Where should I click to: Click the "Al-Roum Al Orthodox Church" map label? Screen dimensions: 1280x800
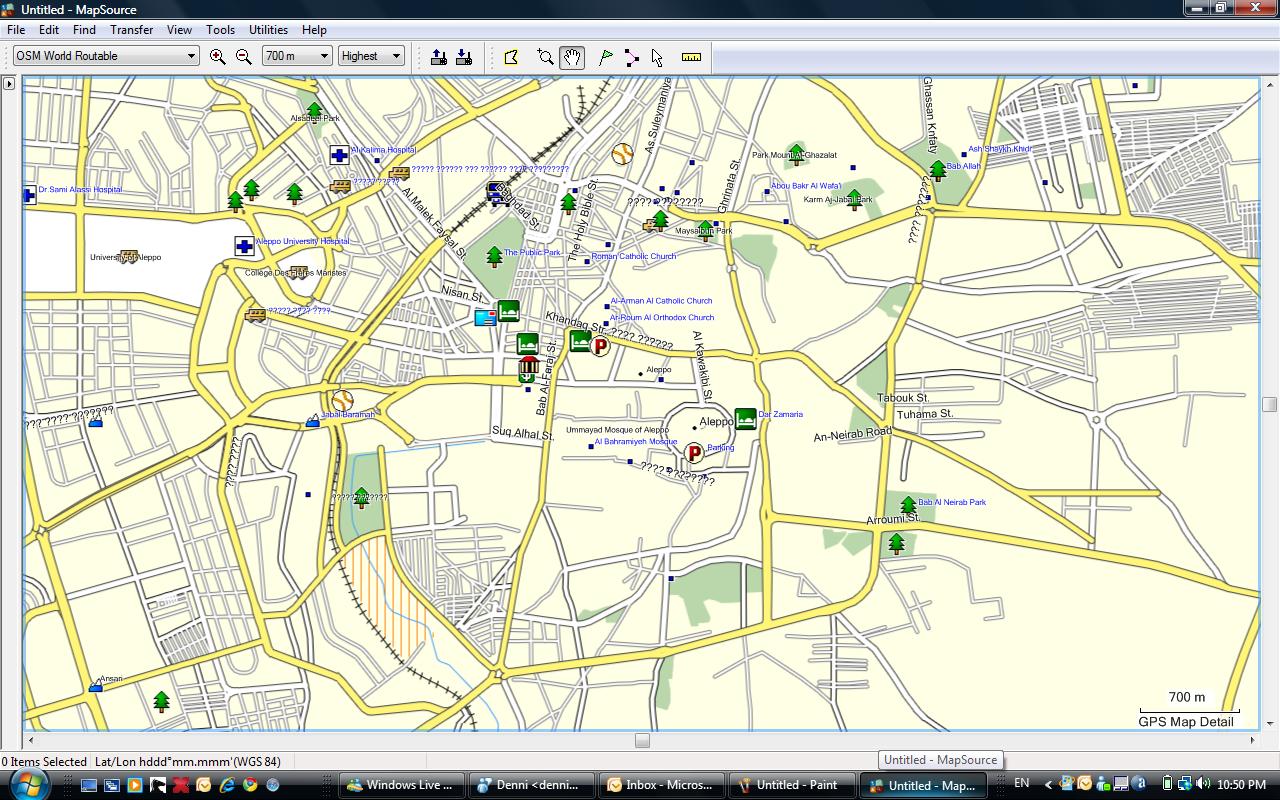(x=662, y=317)
